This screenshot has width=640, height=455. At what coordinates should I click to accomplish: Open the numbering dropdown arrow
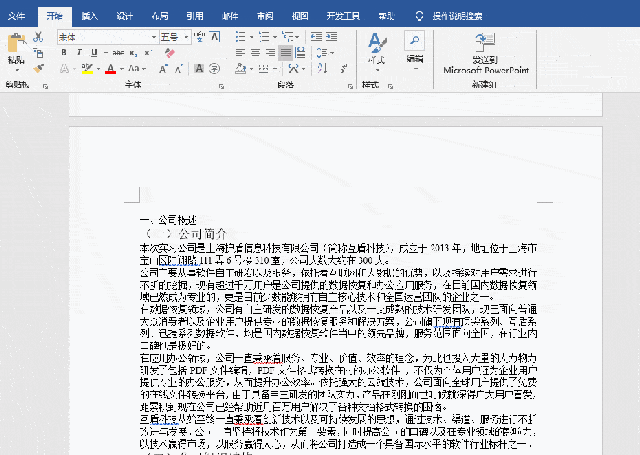pos(275,37)
